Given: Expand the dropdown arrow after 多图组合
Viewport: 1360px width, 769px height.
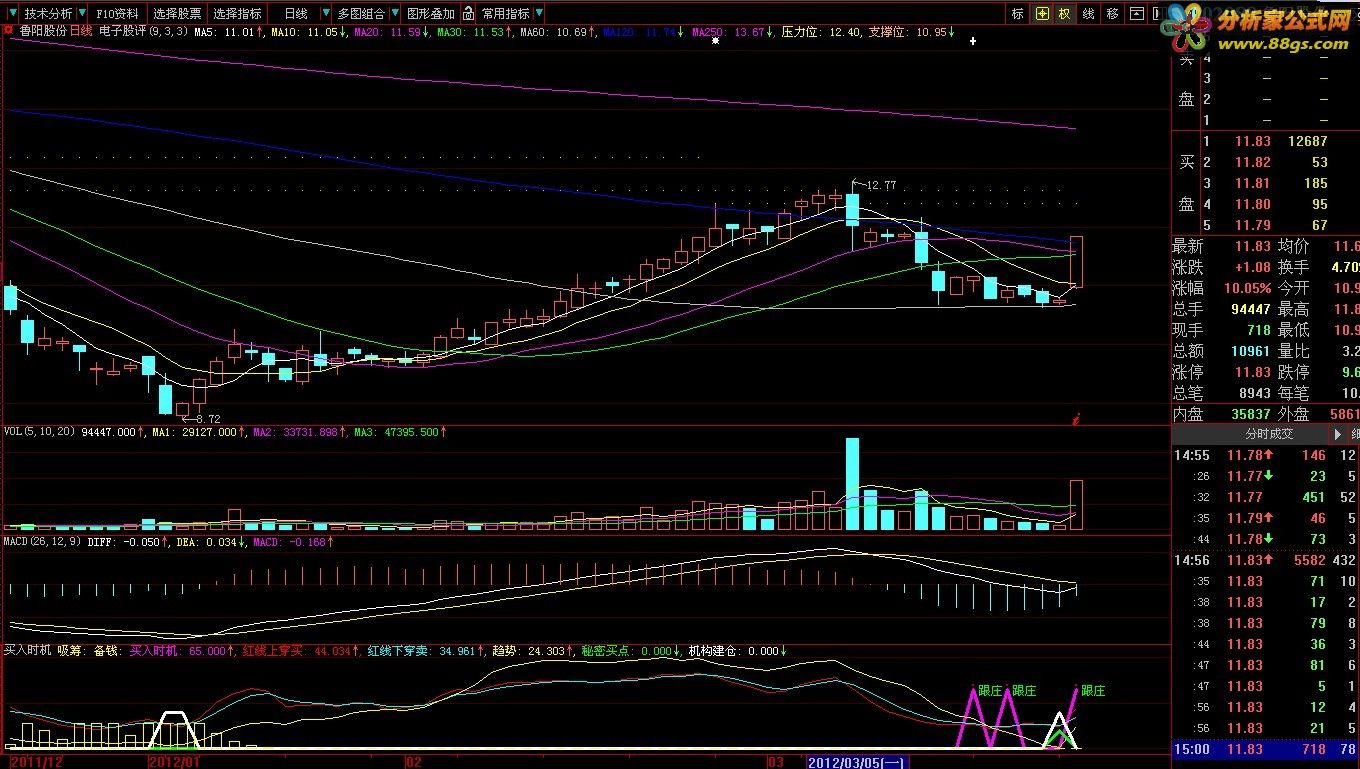Looking at the screenshot, I should (394, 14).
